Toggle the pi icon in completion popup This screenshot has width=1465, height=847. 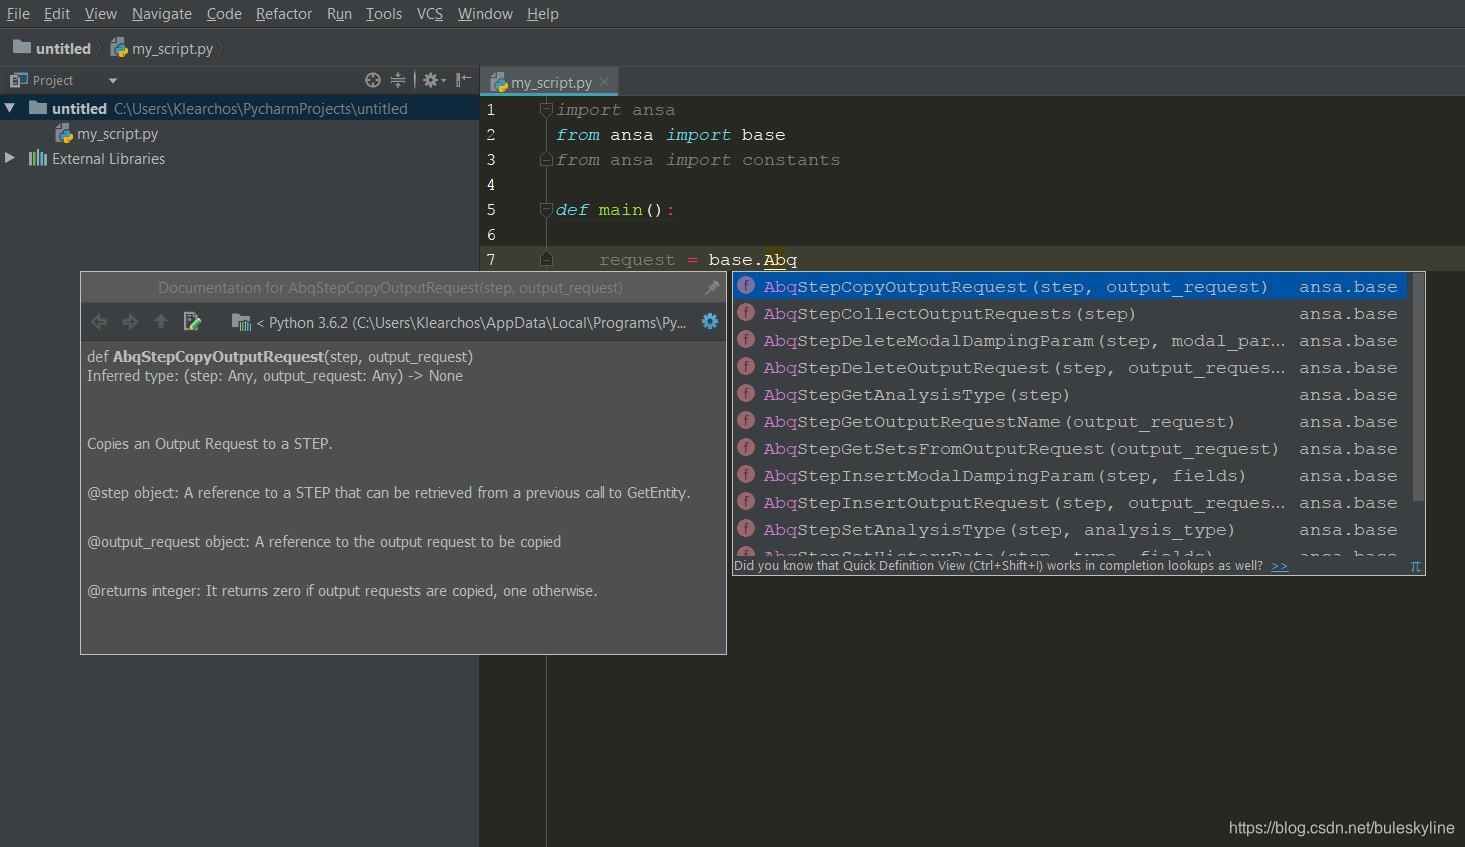(x=1415, y=566)
